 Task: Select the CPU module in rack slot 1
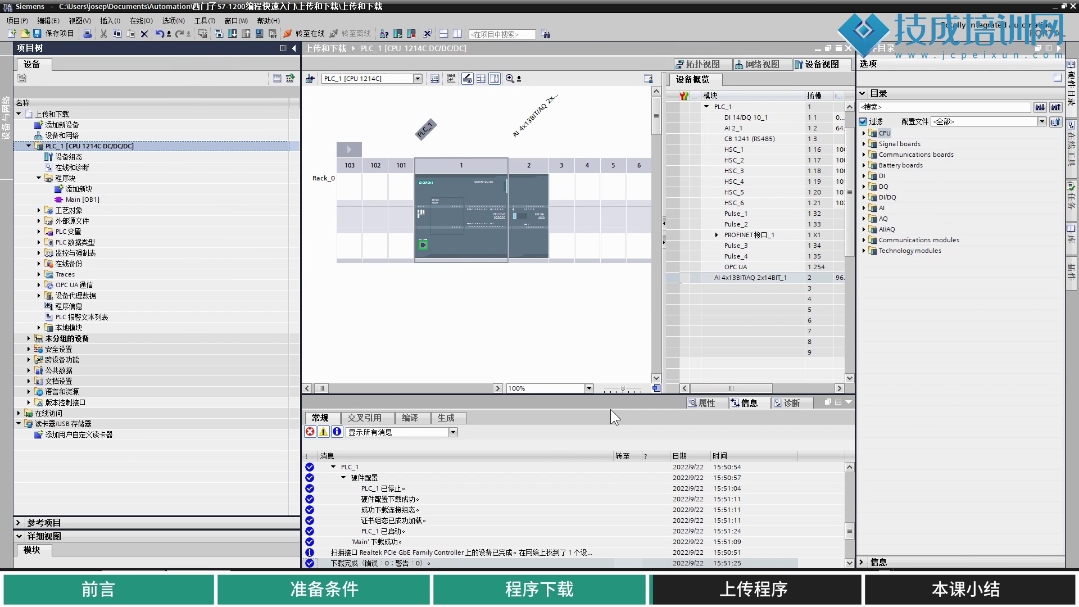click(461, 217)
